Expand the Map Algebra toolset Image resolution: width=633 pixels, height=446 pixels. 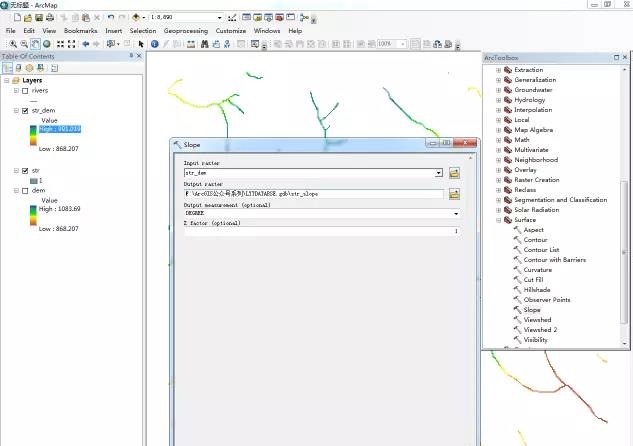coord(499,130)
